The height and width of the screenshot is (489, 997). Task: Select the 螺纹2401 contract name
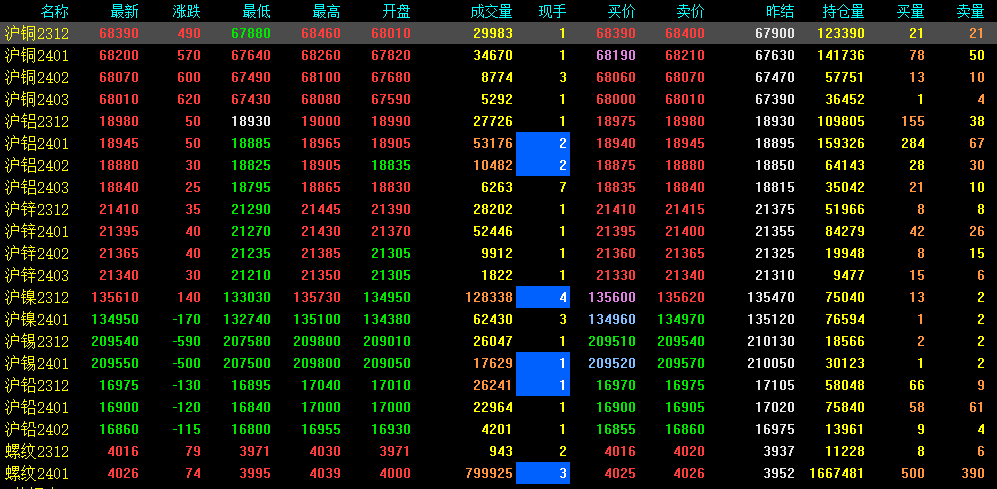[36, 474]
